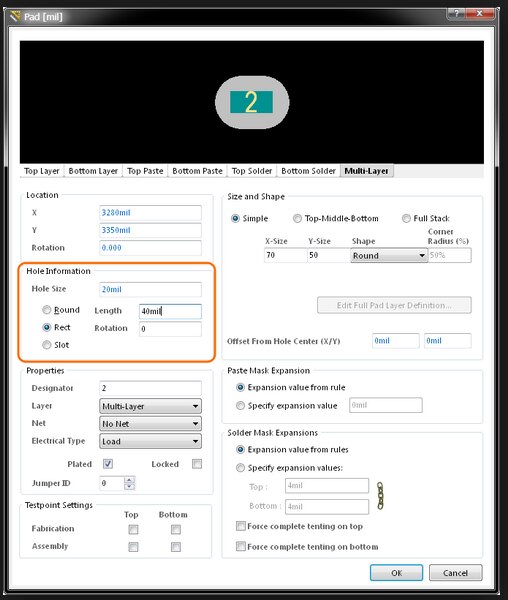Select the Round hole type radio button

pos(47,310)
